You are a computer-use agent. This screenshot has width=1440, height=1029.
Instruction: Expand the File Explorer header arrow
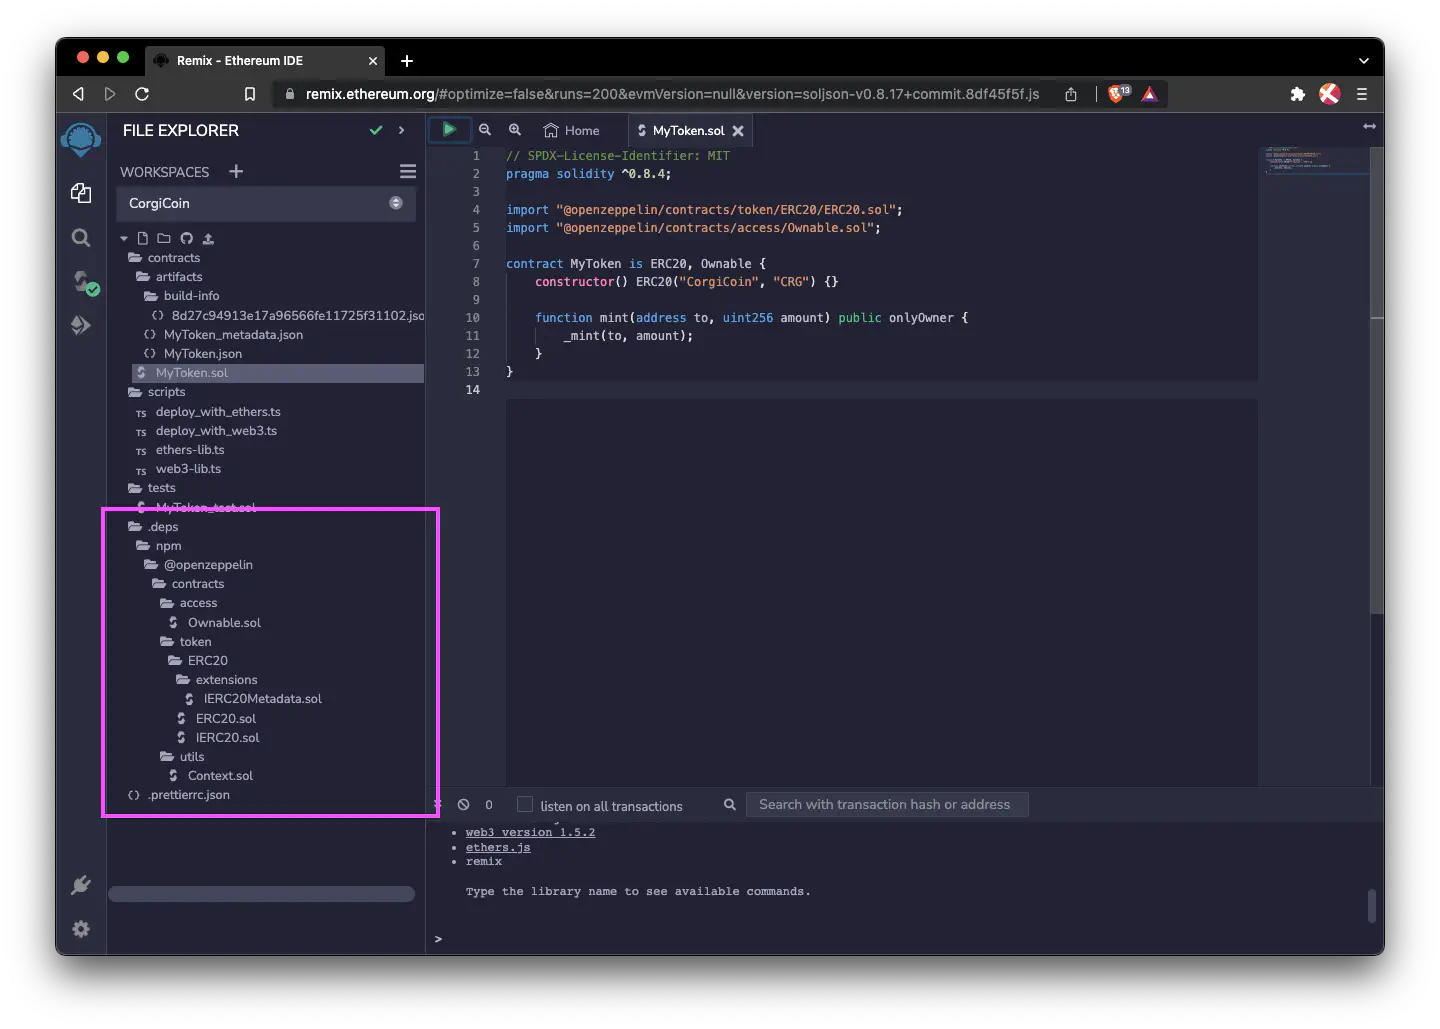click(x=401, y=130)
